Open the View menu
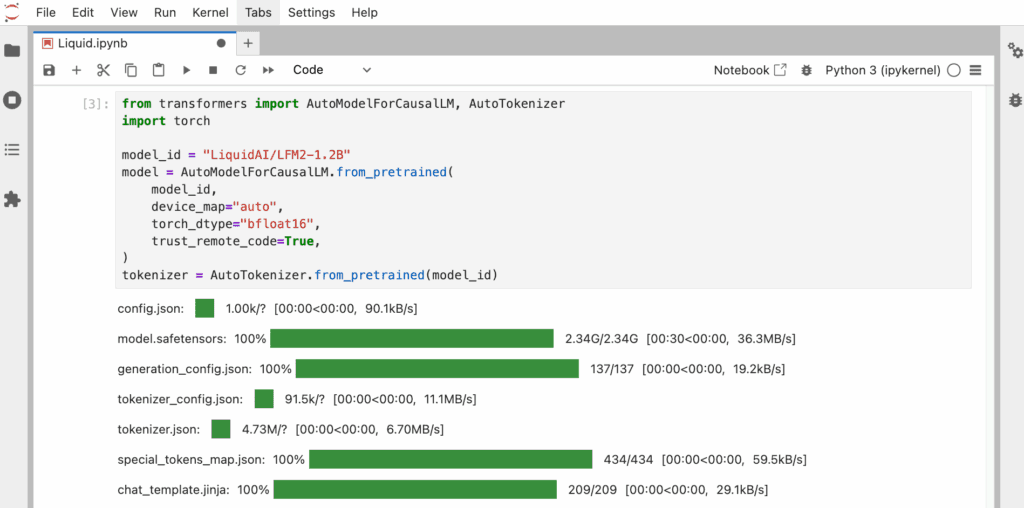Image resolution: width=1024 pixels, height=508 pixels. (124, 12)
